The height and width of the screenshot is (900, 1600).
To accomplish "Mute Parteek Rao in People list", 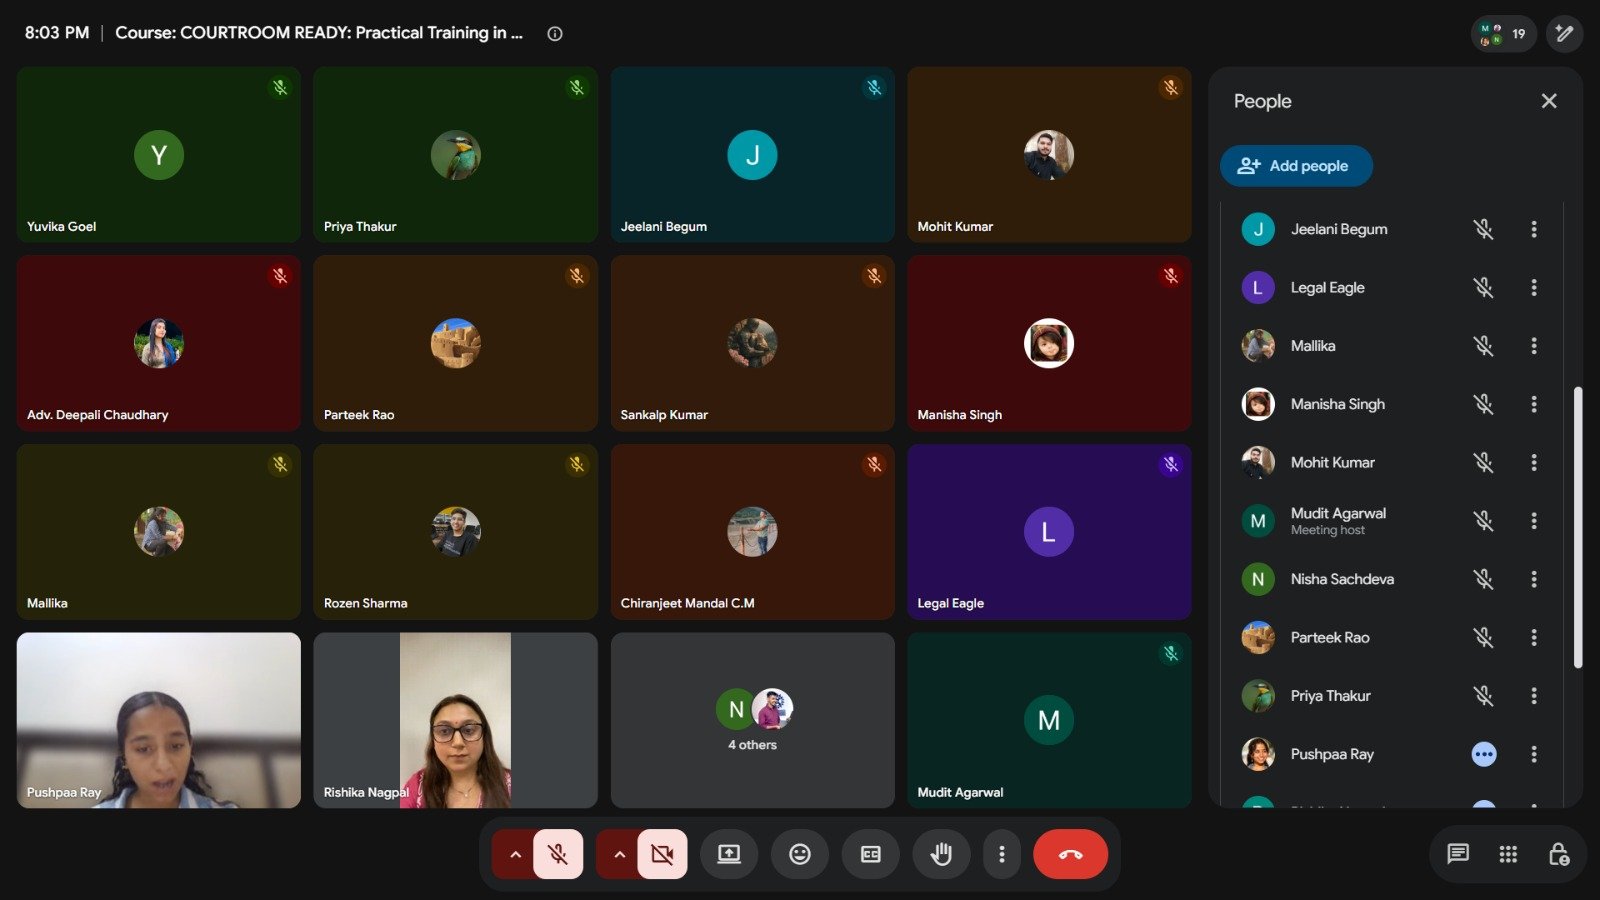I will (x=1483, y=637).
